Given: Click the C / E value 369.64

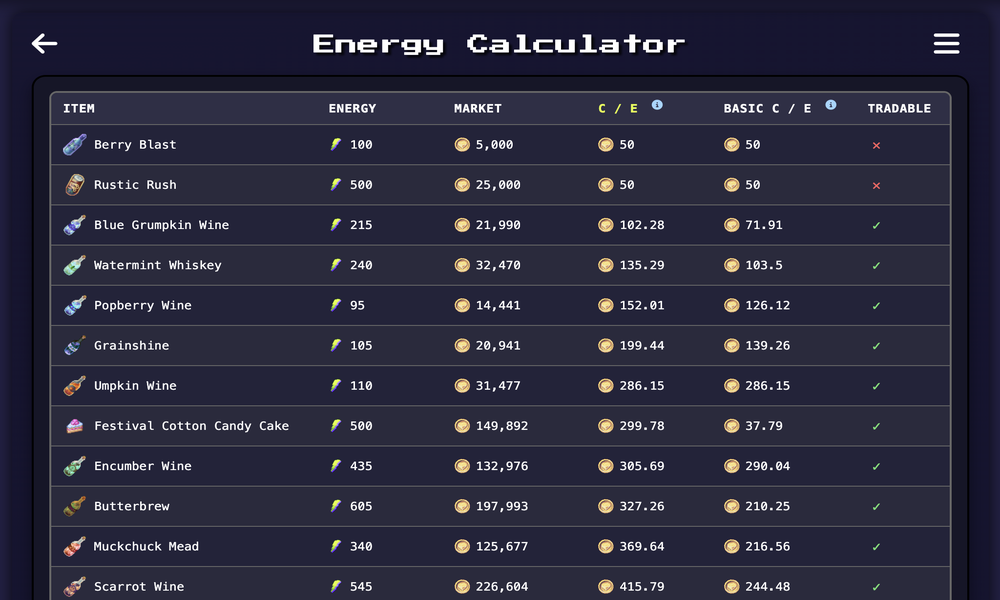Looking at the screenshot, I should [x=642, y=546].
